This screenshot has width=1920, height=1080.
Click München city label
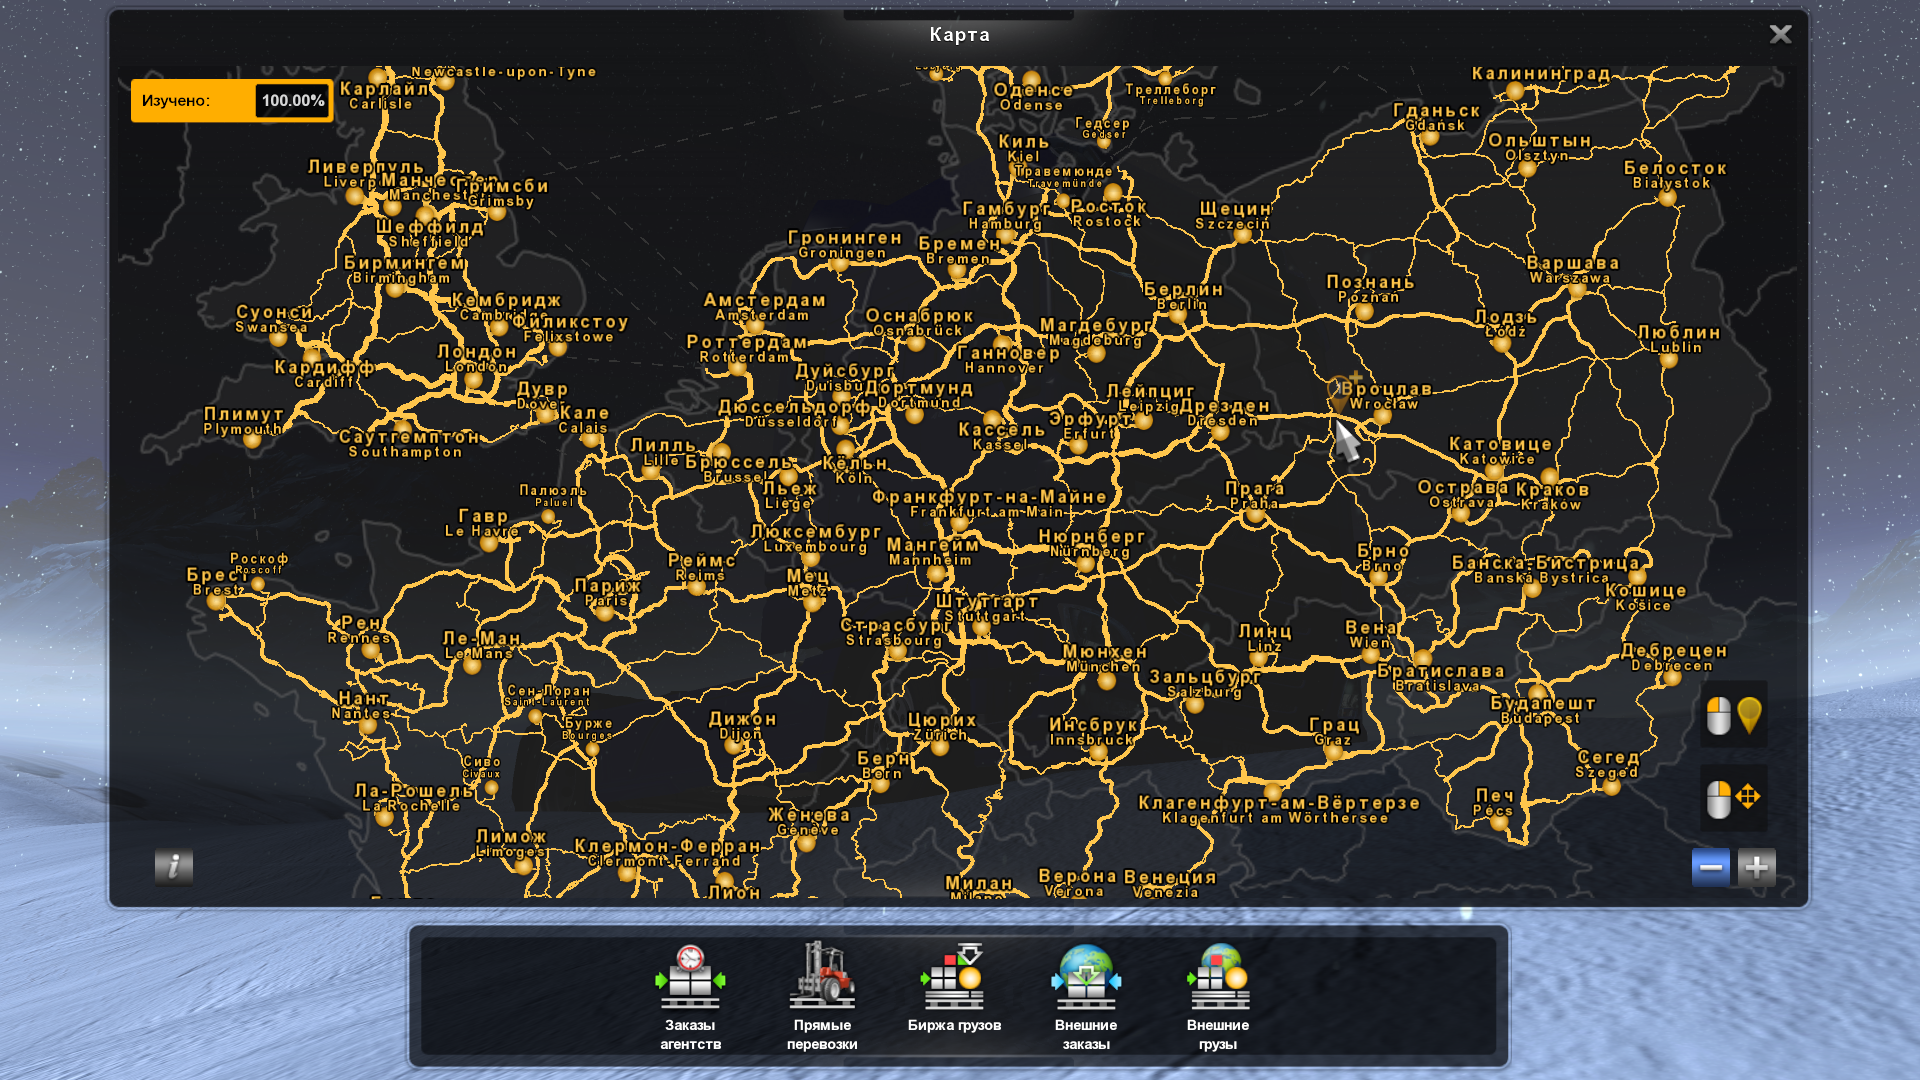[1103, 667]
